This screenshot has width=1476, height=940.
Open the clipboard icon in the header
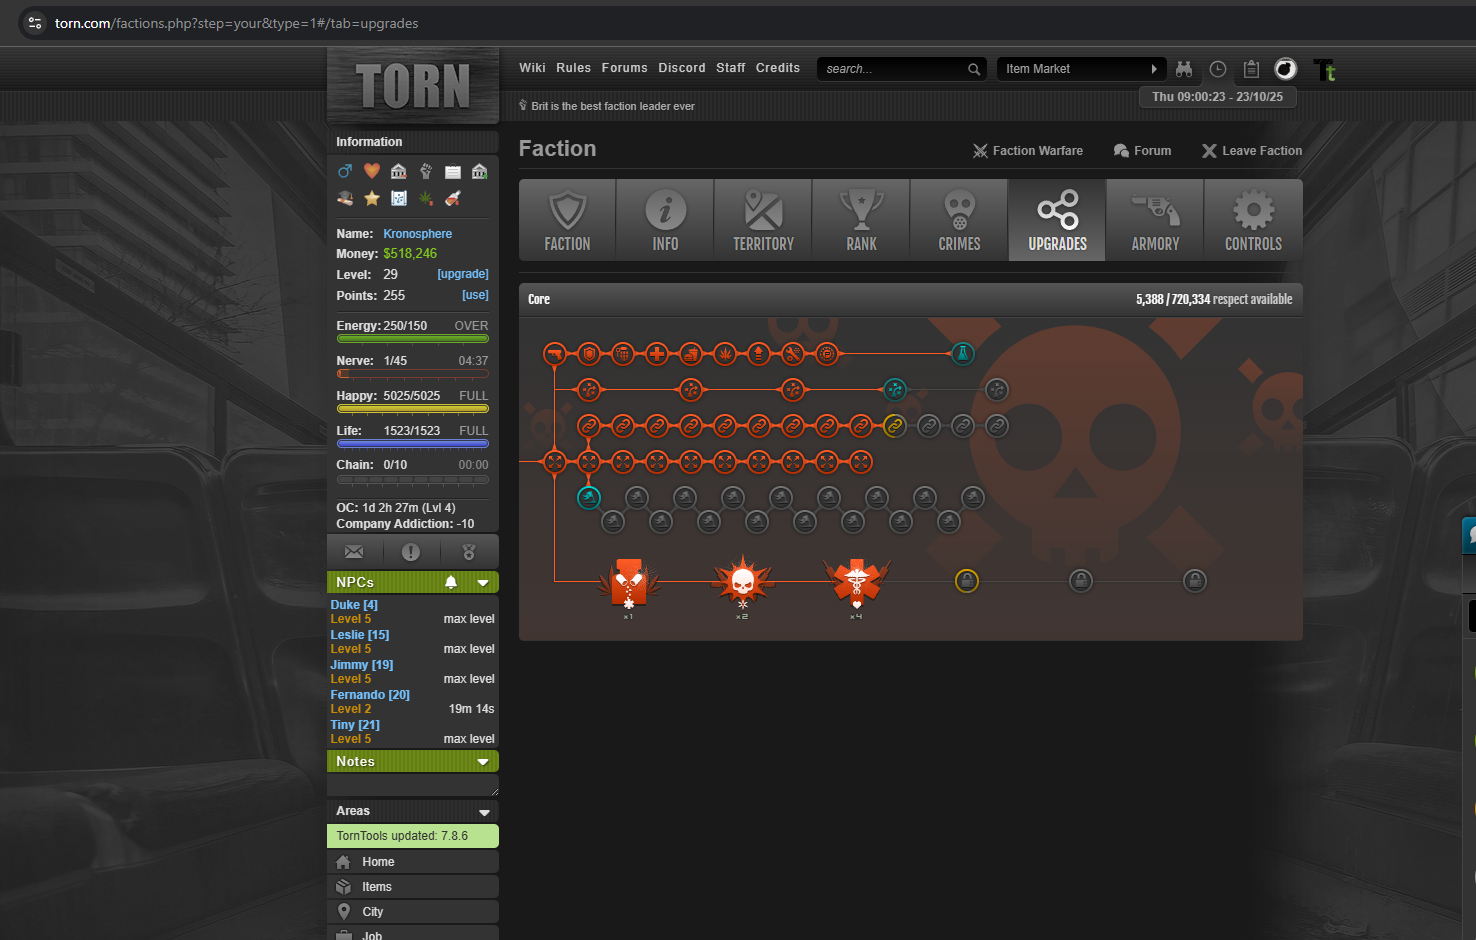tap(1251, 69)
